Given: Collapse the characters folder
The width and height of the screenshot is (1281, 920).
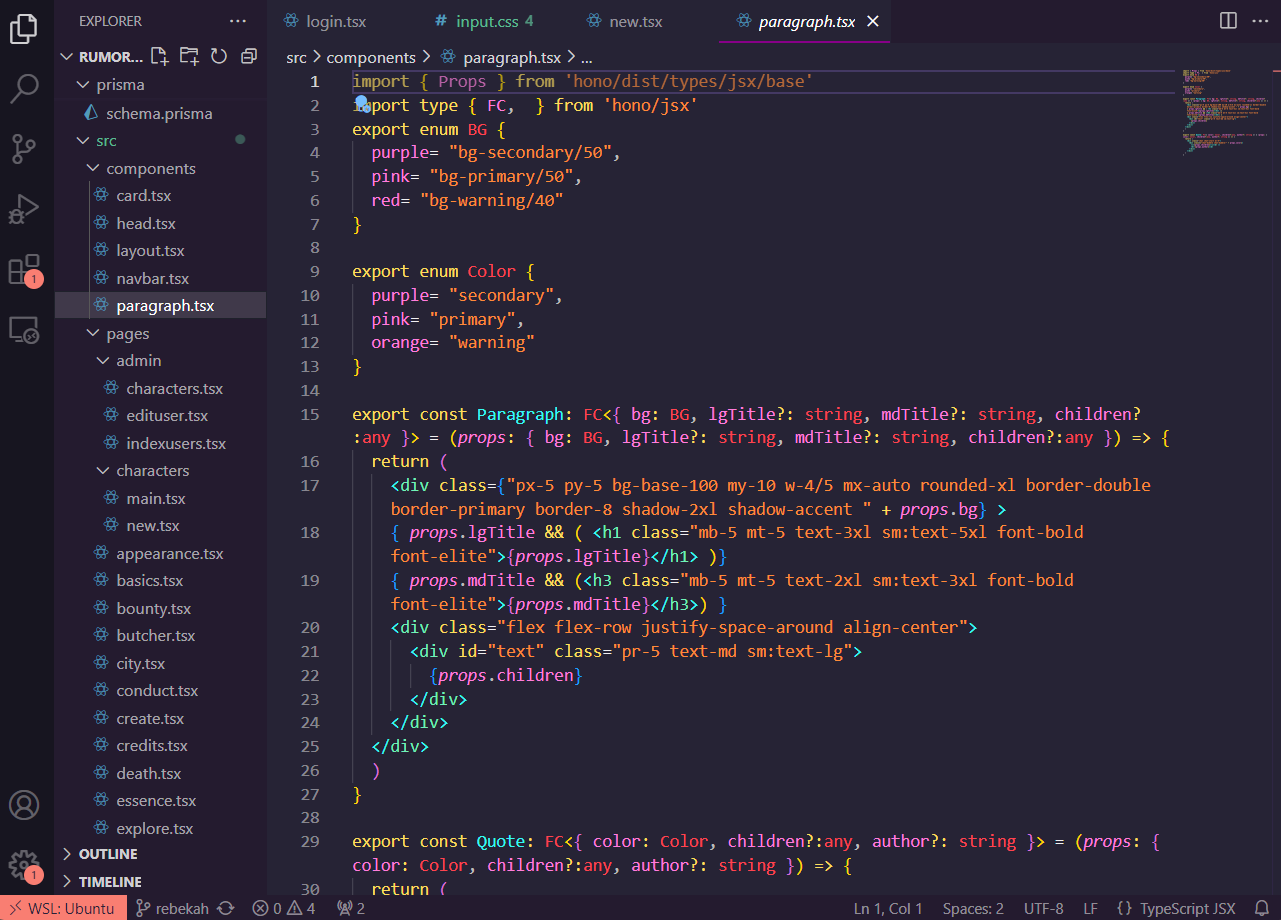Looking at the screenshot, I should coord(152,470).
